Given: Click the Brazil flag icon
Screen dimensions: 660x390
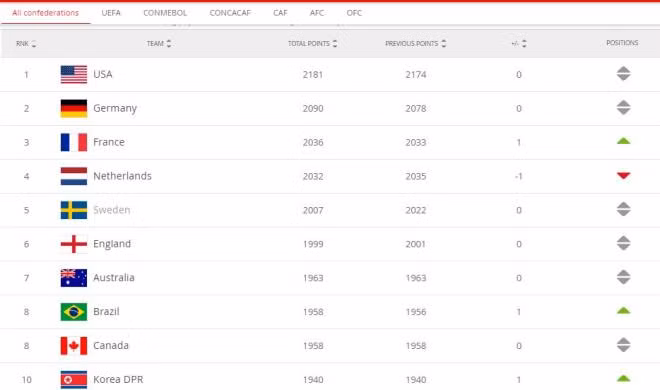Looking at the screenshot, I should click(74, 312).
